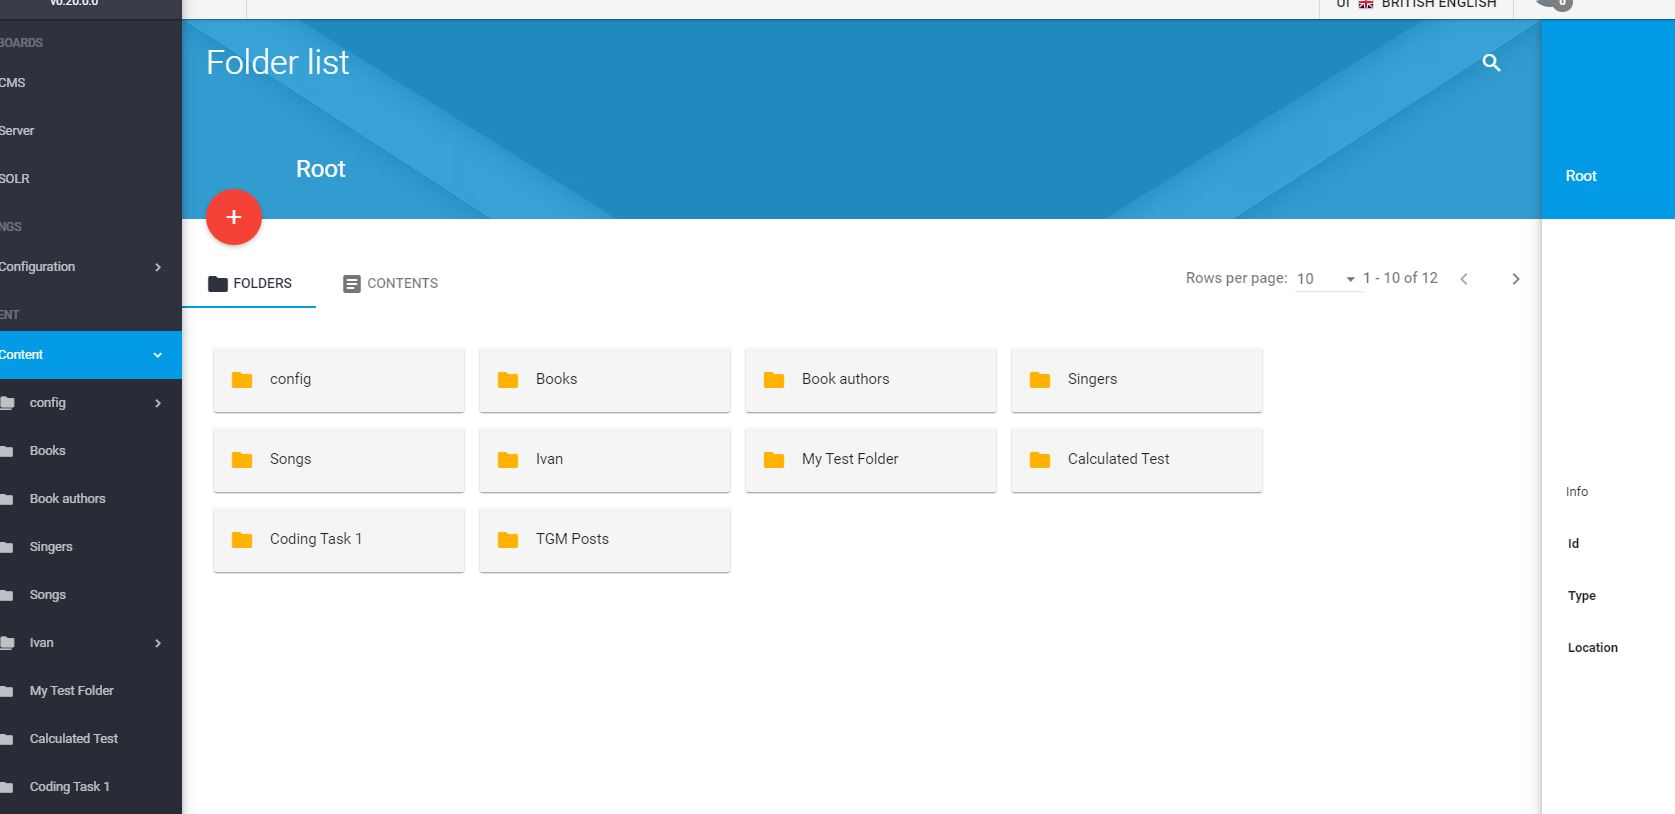The image size is (1675, 814).
Task: Click the Info label in the right panel
Action: pyautogui.click(x=1577, y=492)
